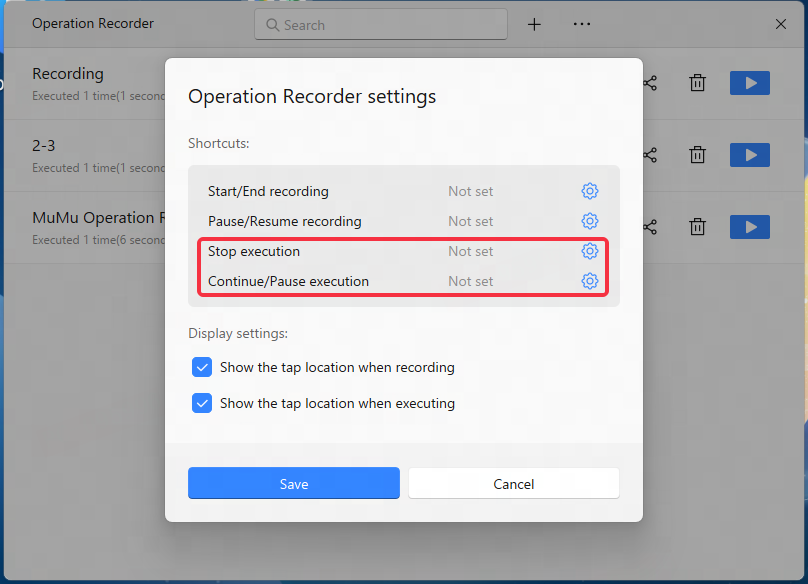This screenshot has height=584, width=808.
Task: Execute the MuMu Operation recording
Action: (x=750, y=227)
